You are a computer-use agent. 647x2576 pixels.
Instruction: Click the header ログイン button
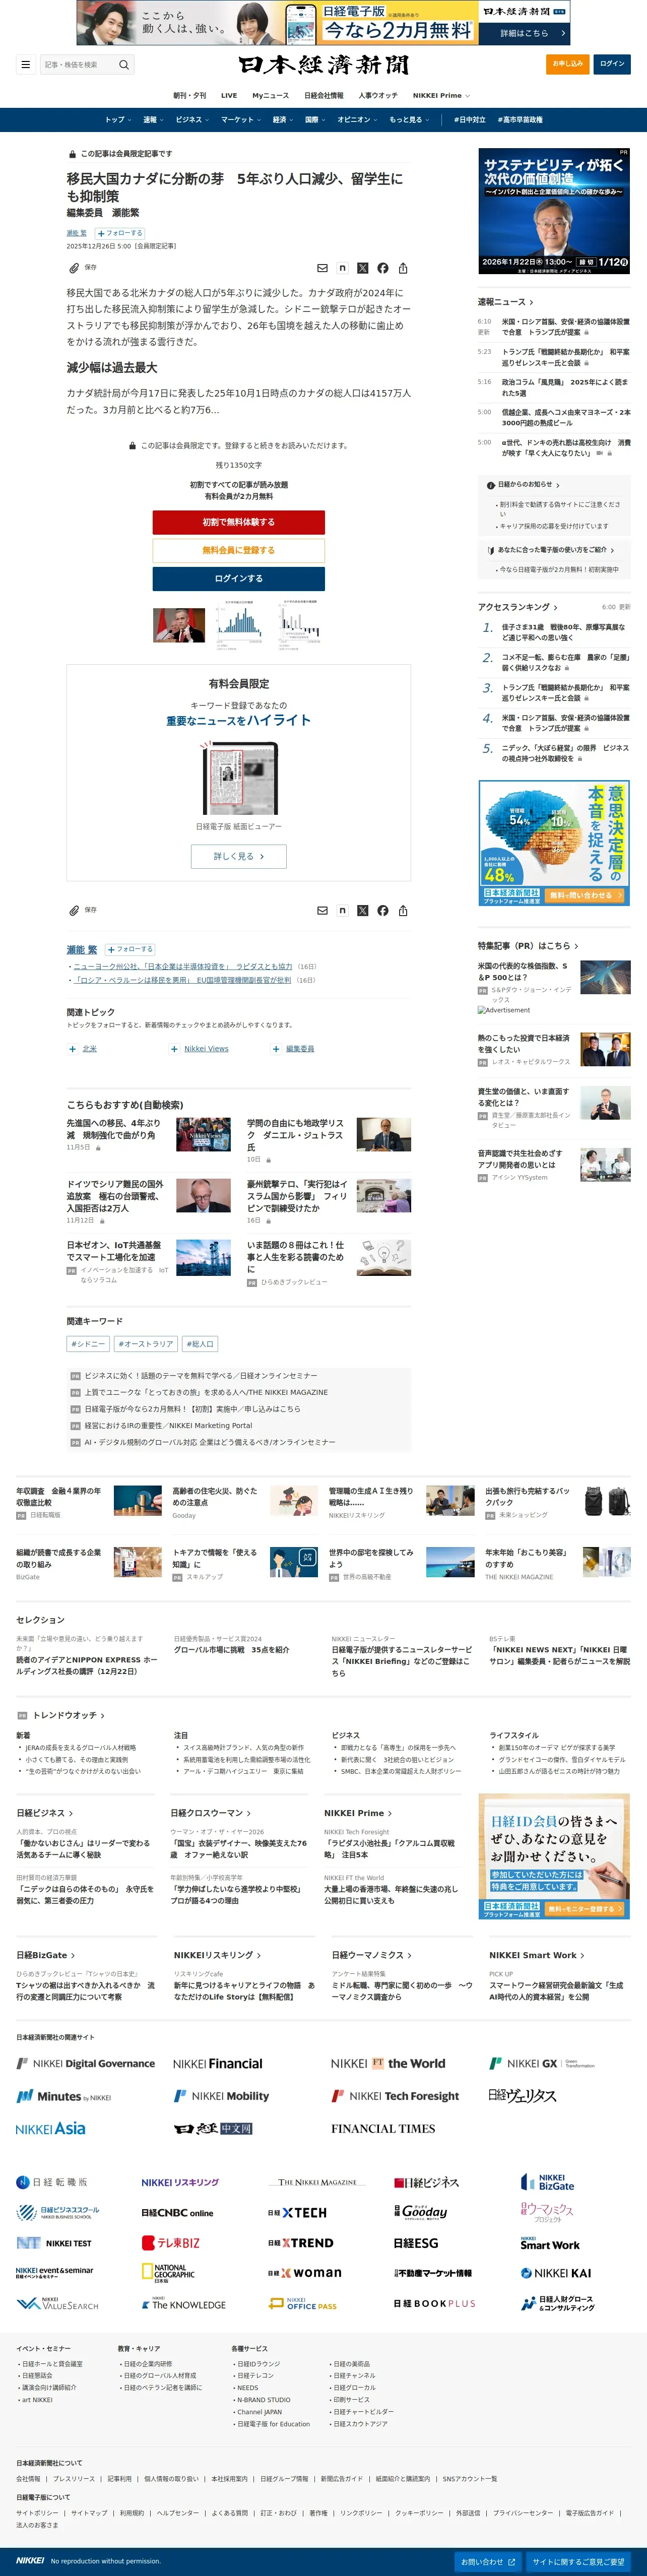(x=612, y=64)
